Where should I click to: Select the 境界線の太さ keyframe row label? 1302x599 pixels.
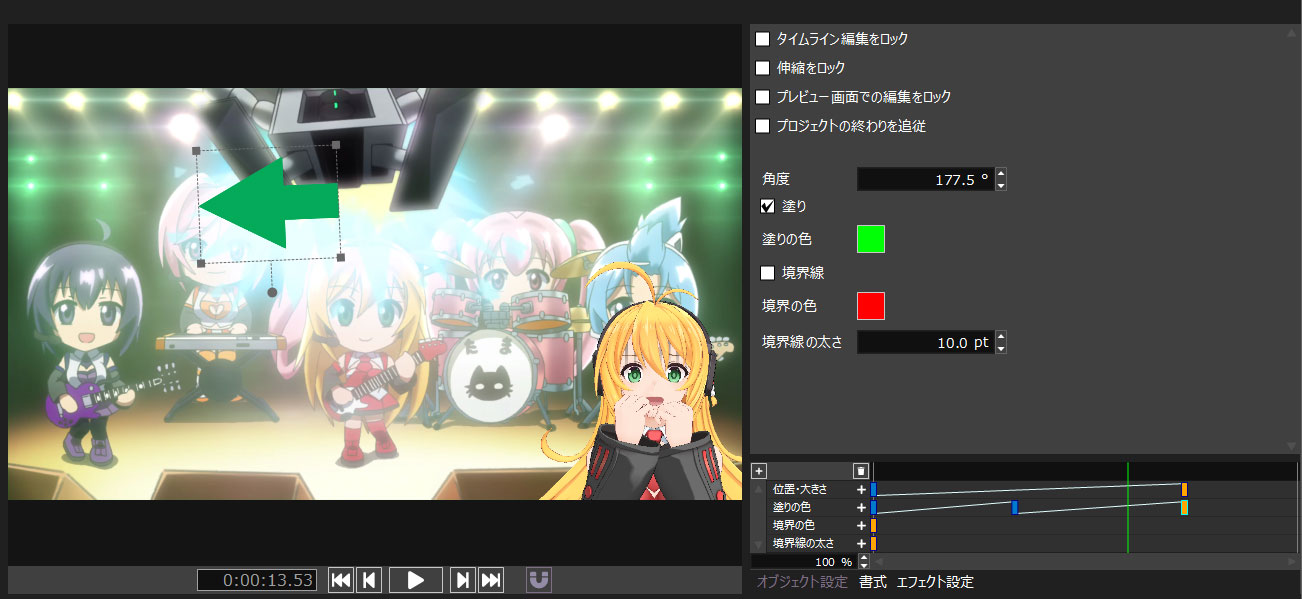pos(803,543)
